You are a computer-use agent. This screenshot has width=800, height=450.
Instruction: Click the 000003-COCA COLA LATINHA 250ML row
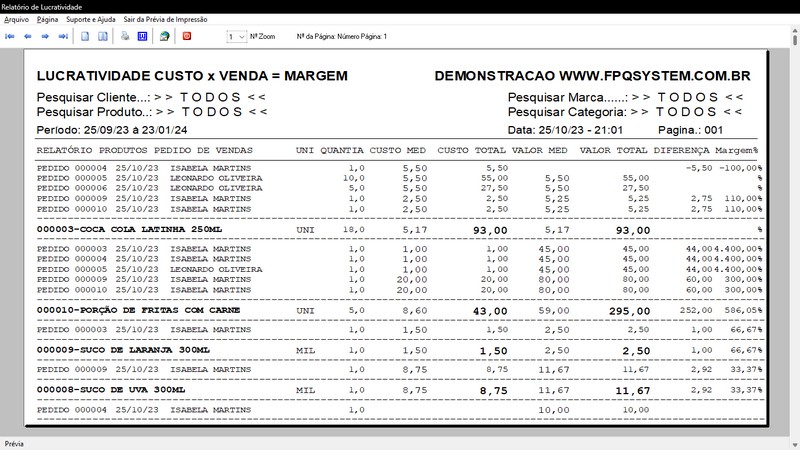pos(399,230)
